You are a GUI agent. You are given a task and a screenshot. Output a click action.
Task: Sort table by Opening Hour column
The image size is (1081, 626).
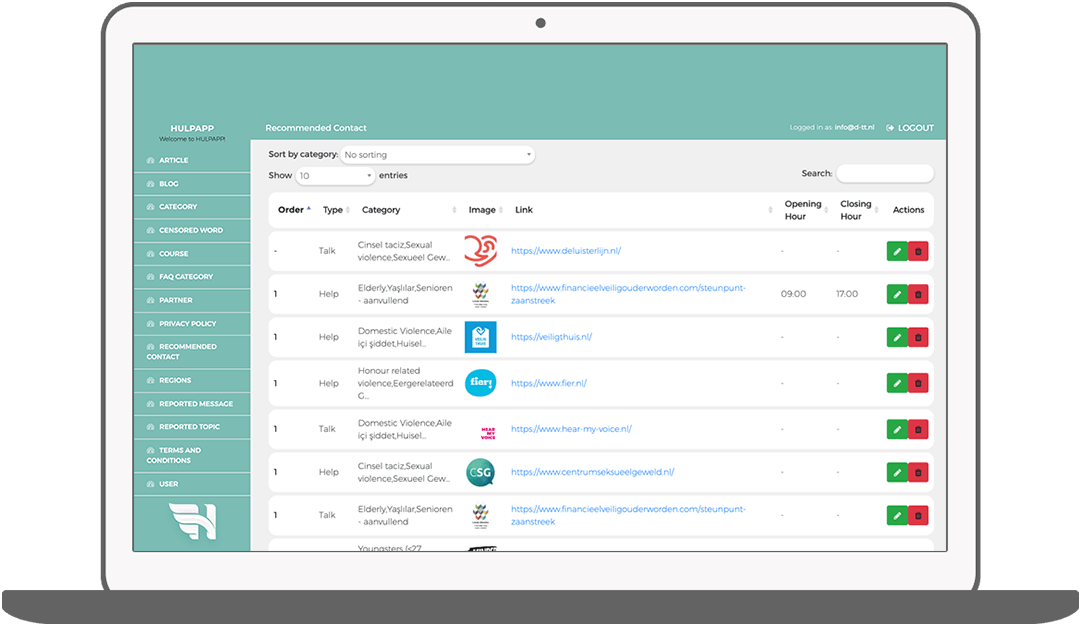pos(806,210)
